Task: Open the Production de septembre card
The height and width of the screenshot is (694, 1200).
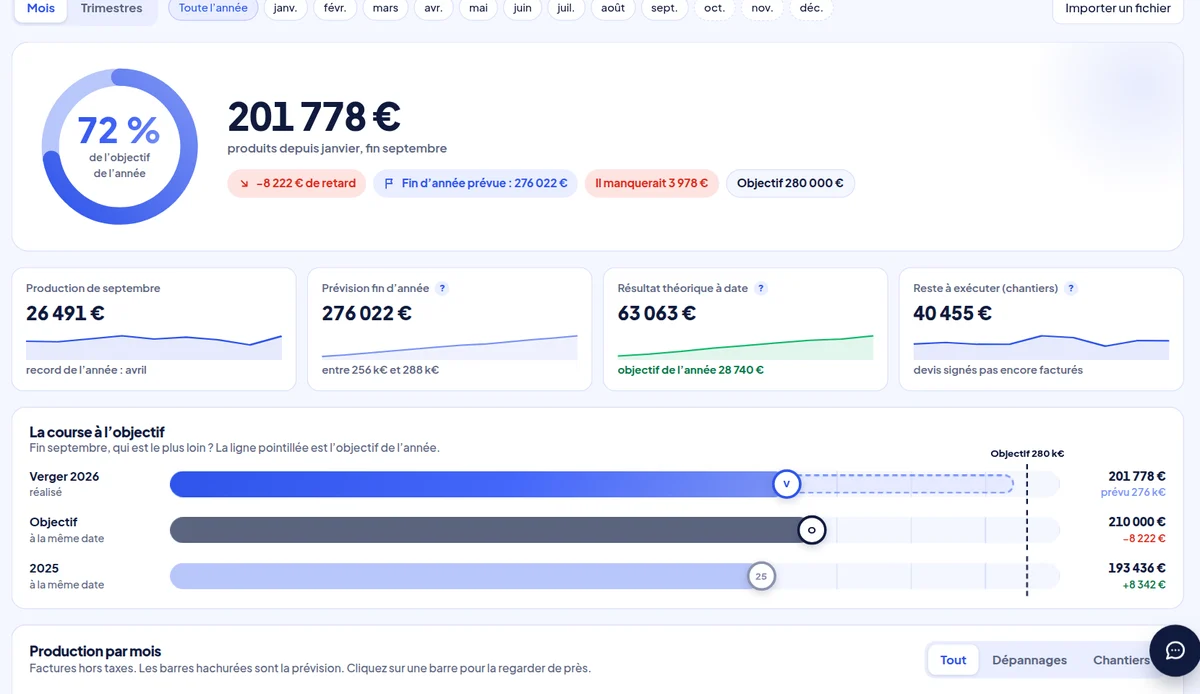Action: [x=154, y=329]
